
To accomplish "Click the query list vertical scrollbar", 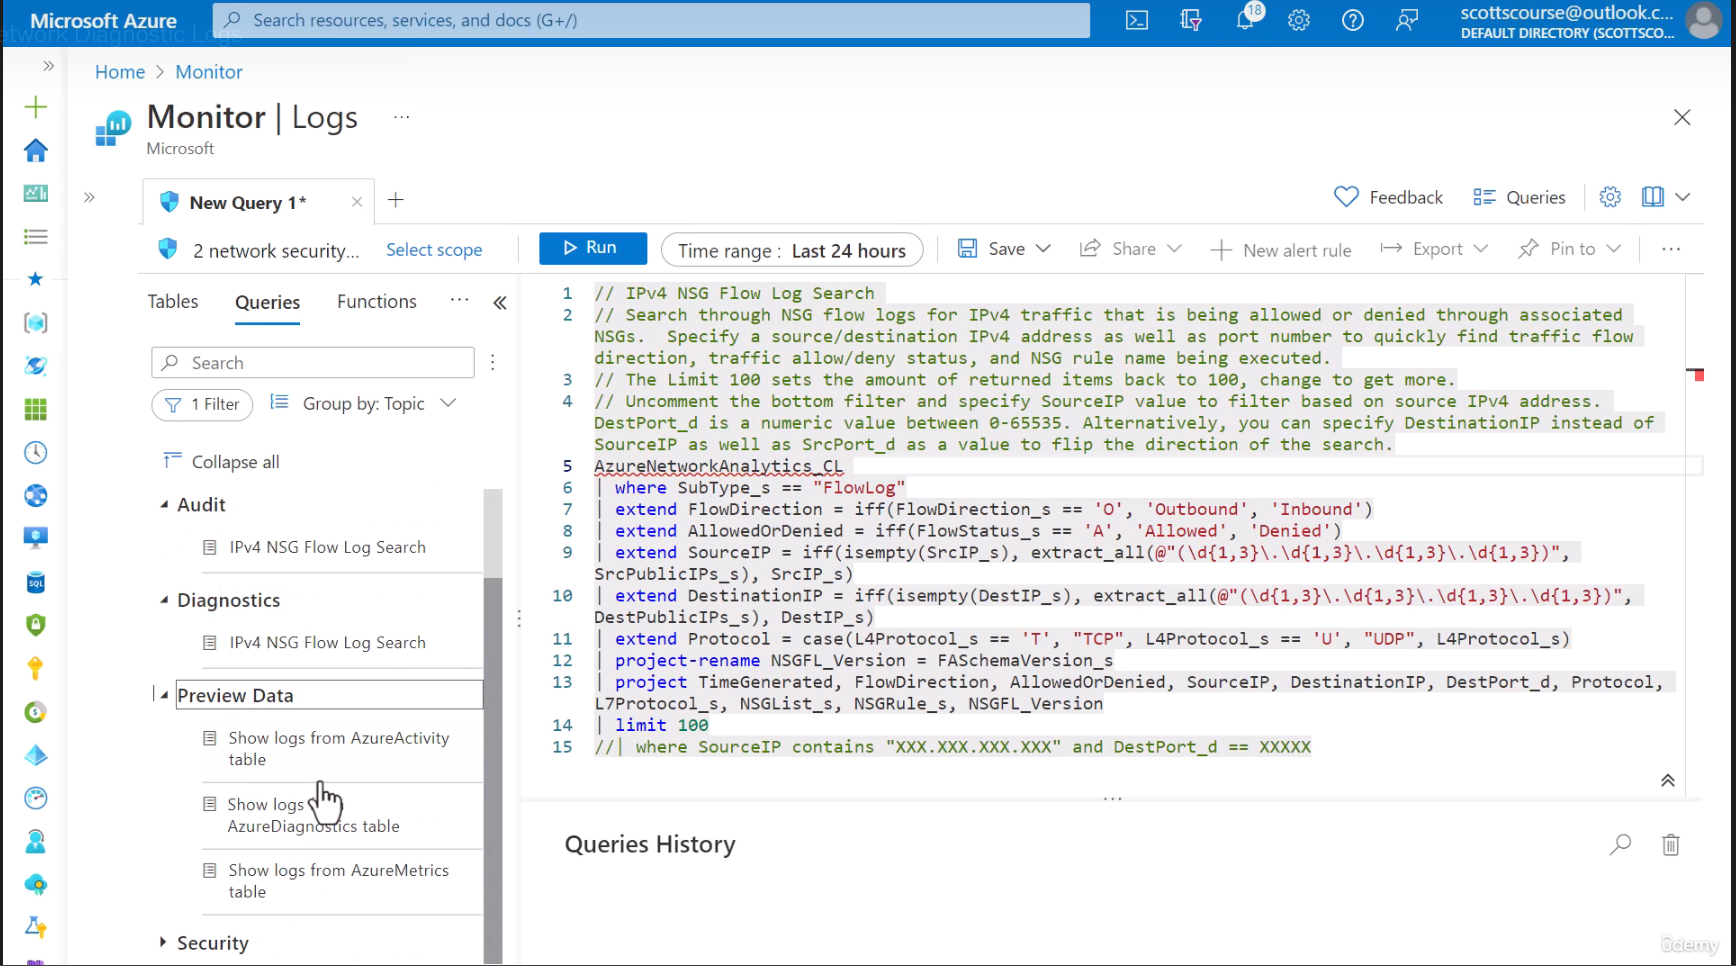I will [493, 770].
